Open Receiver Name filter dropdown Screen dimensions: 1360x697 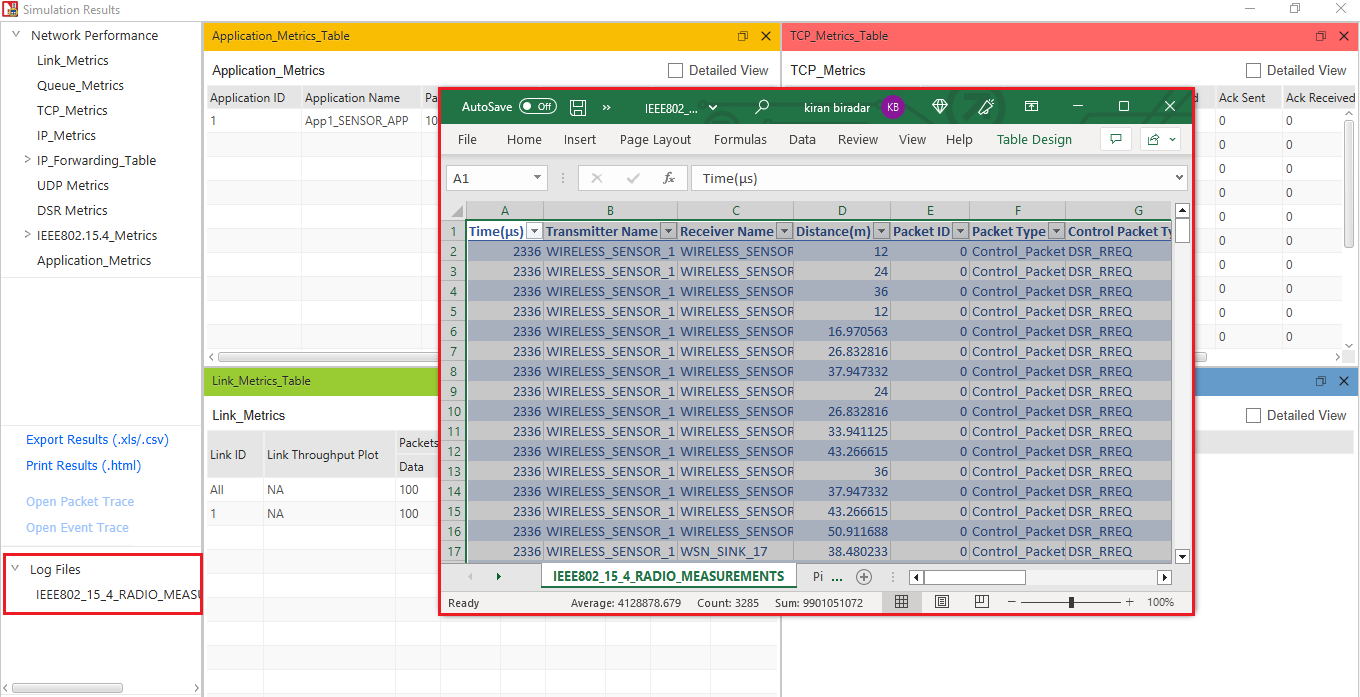click(784, 231)
